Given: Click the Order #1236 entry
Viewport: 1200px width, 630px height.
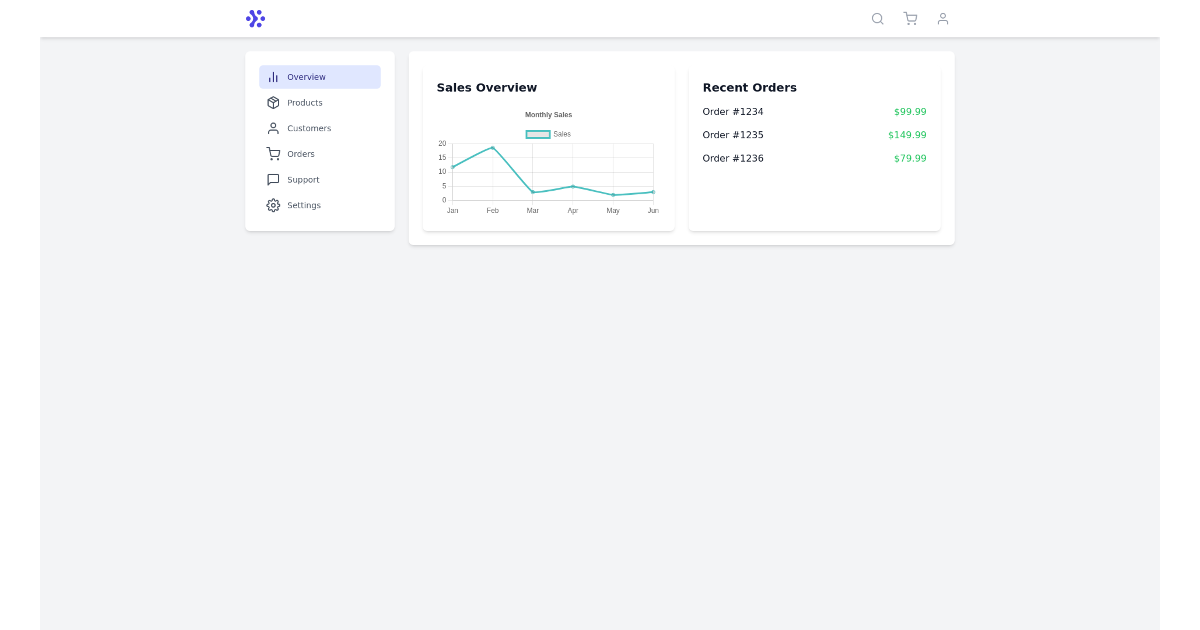Looking at the screenshot, I should 732,158.
